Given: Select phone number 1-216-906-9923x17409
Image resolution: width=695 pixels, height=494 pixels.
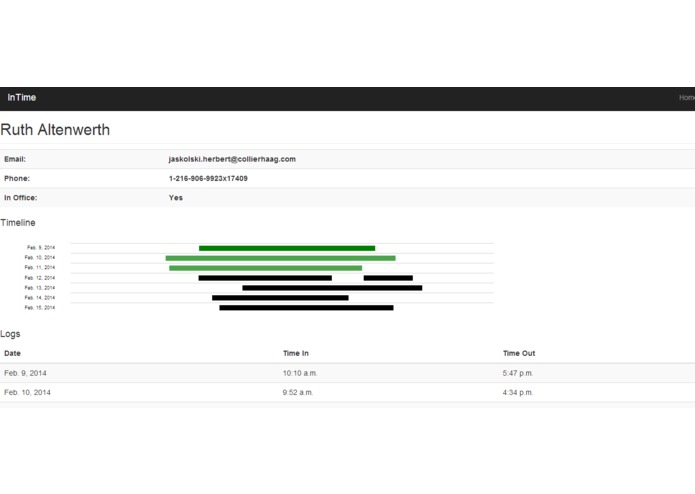Looking at the screenshot, I should click(x=208, y=179).
